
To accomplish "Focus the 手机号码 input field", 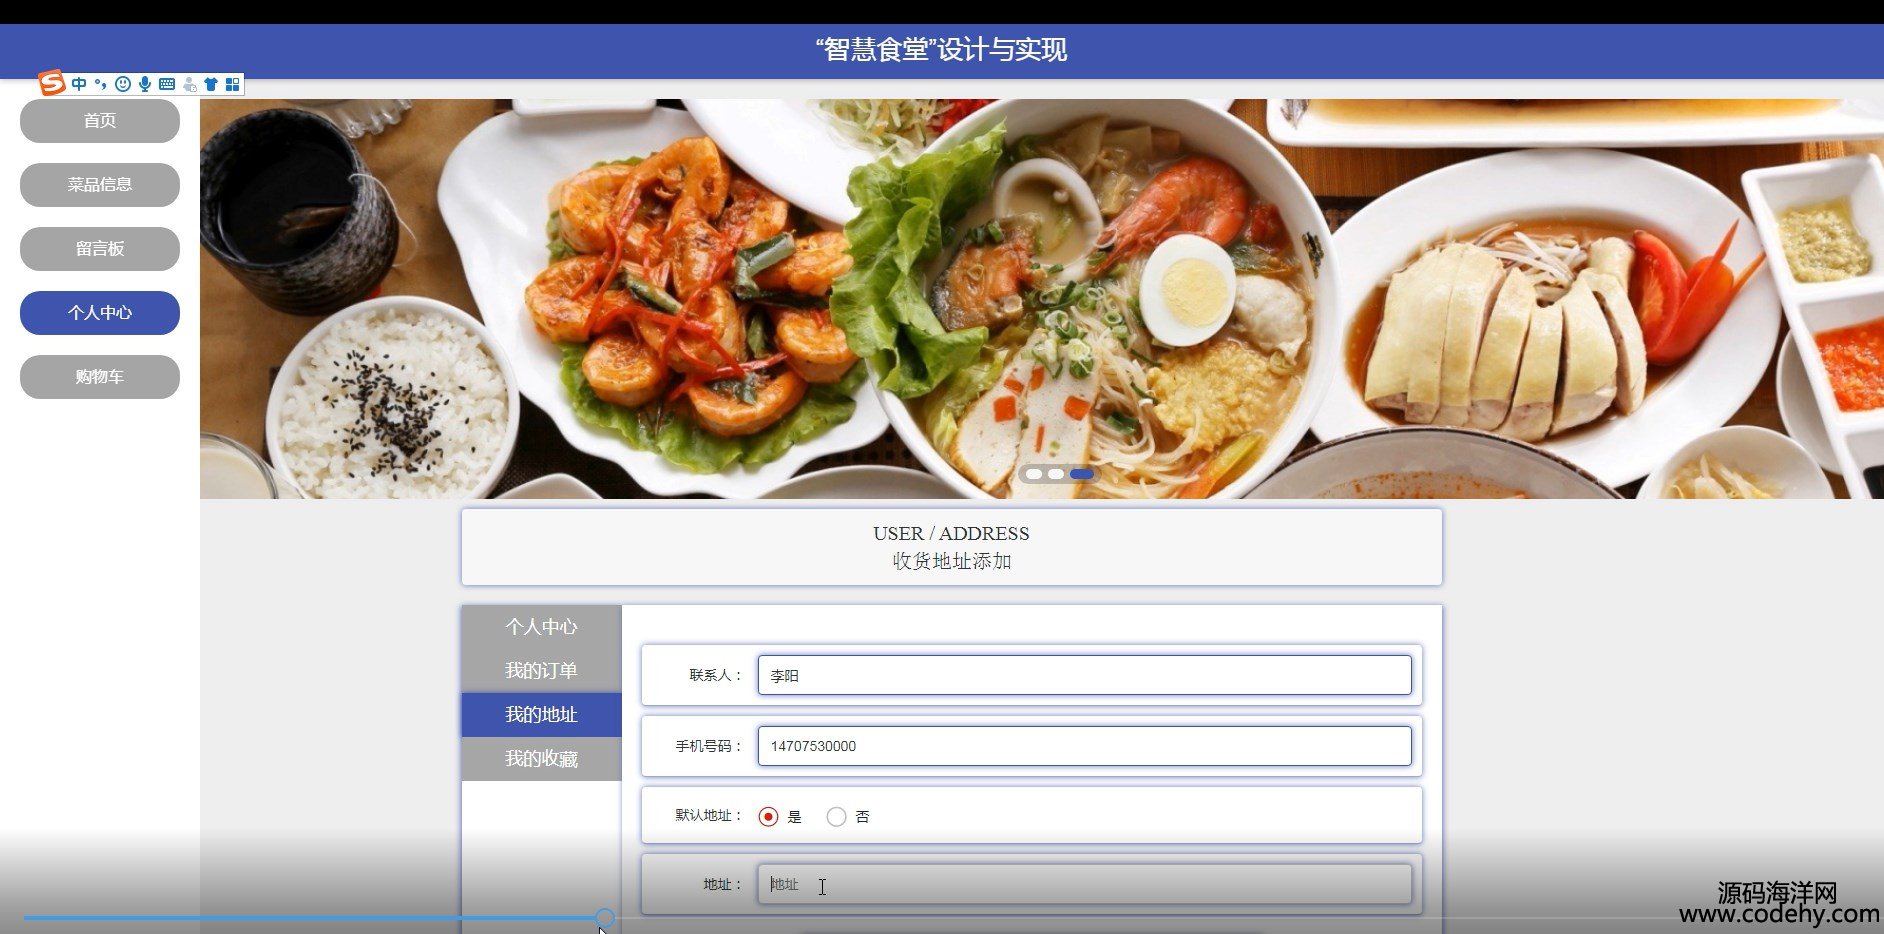I will click(x=1084, y=746).
